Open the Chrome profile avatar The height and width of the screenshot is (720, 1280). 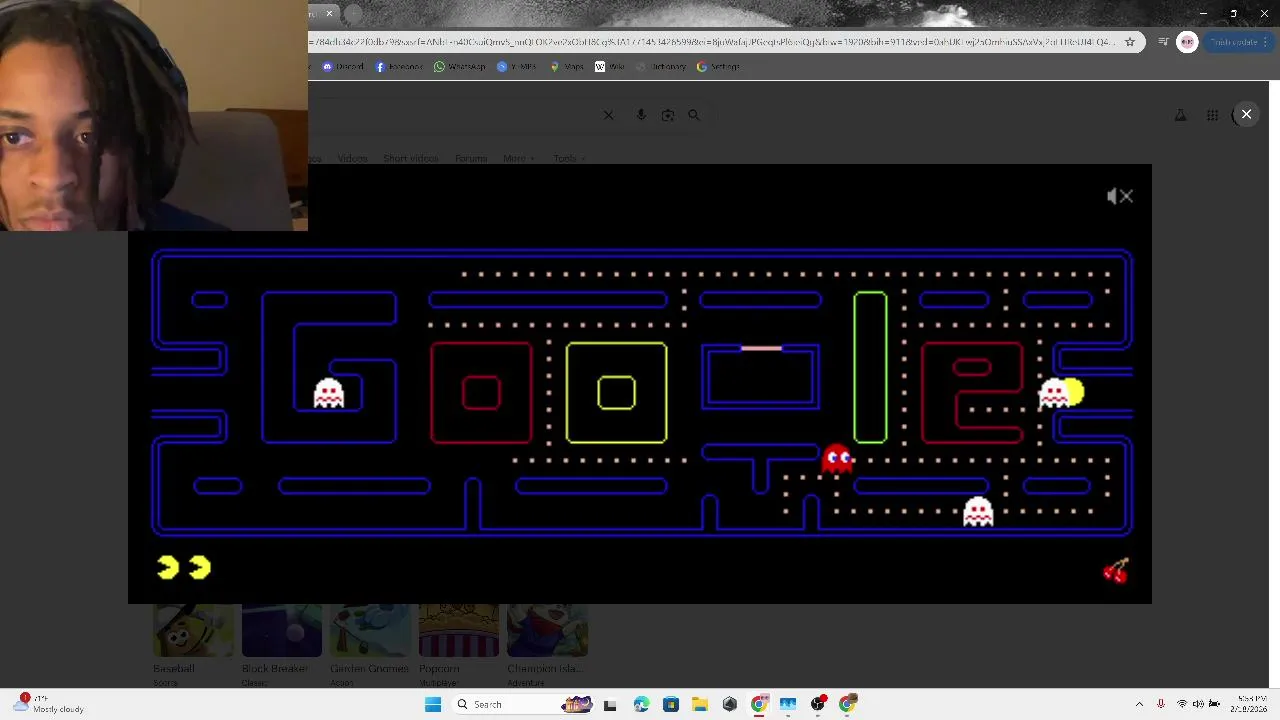pos(1187,42)
